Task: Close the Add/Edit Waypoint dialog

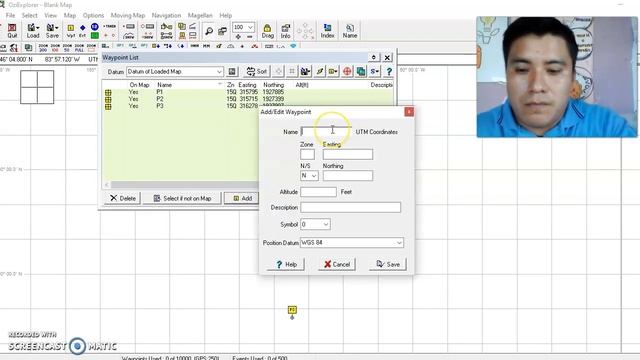Action: click(409, 112)
